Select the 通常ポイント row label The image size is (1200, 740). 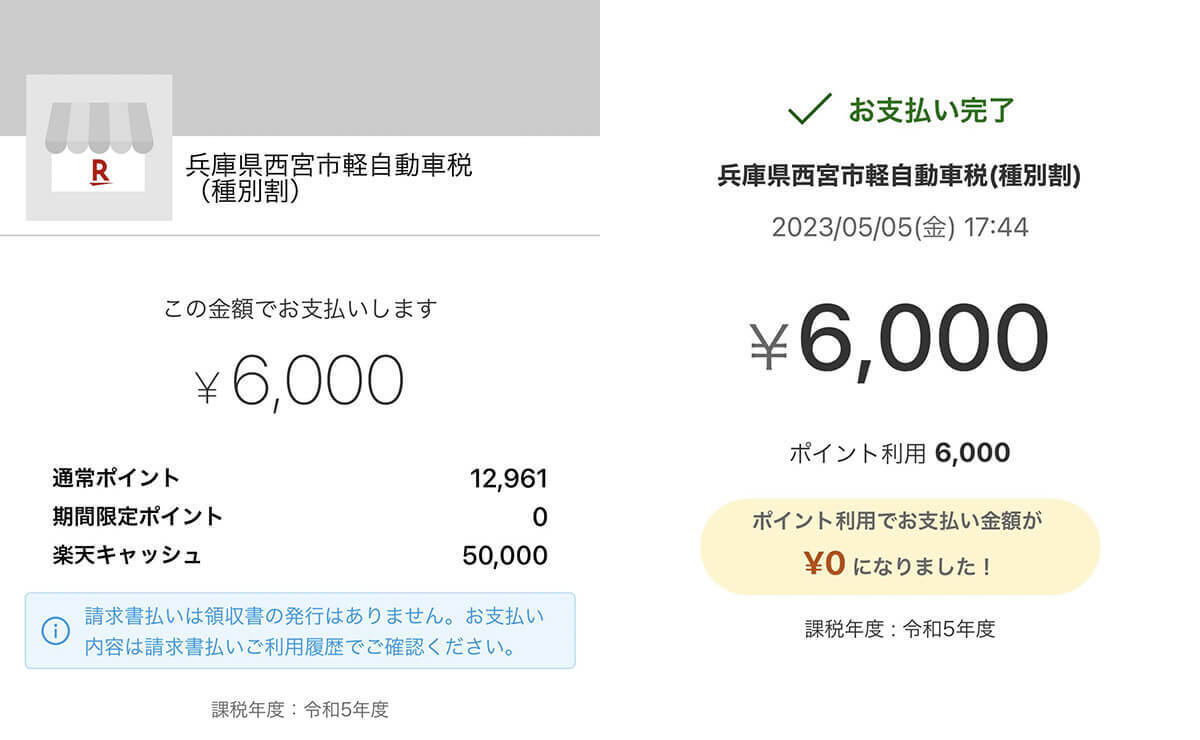pyautogui.click(x=116, y=478)
